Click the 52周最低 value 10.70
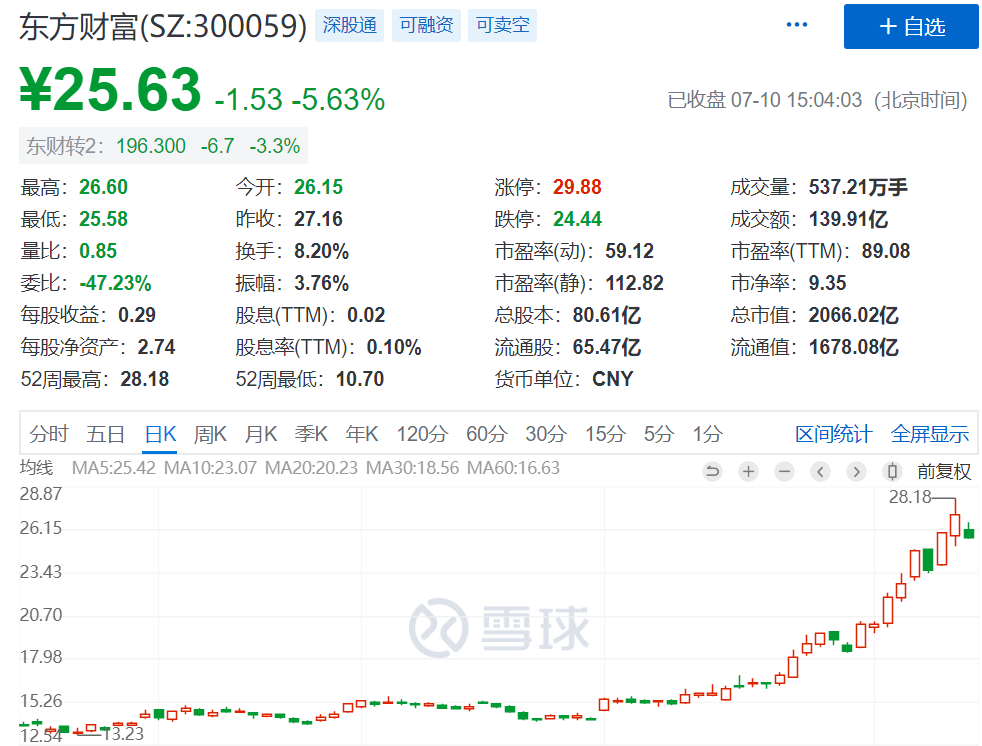982x746 pixels. tap(359, 378)
